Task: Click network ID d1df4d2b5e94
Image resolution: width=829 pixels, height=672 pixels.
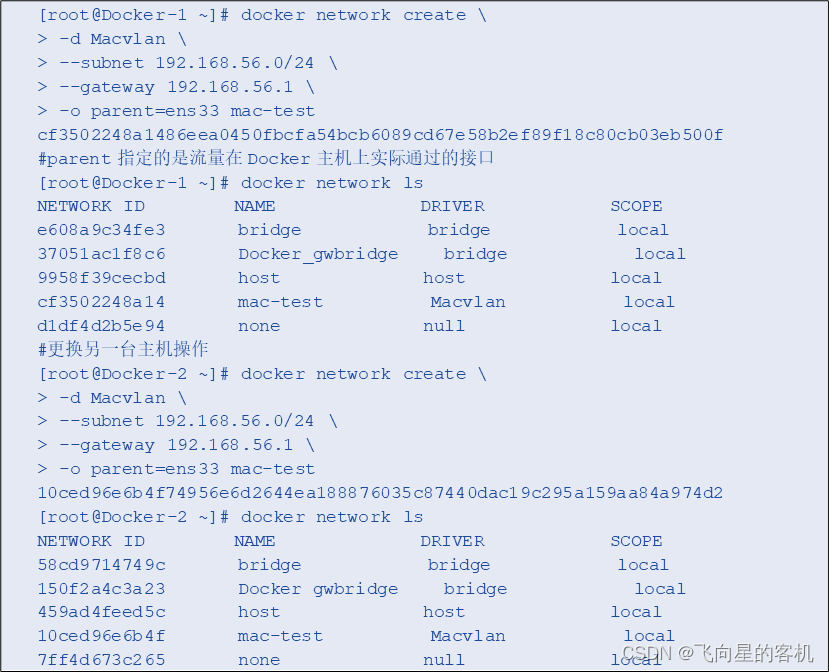Action: tap(102, 326)
